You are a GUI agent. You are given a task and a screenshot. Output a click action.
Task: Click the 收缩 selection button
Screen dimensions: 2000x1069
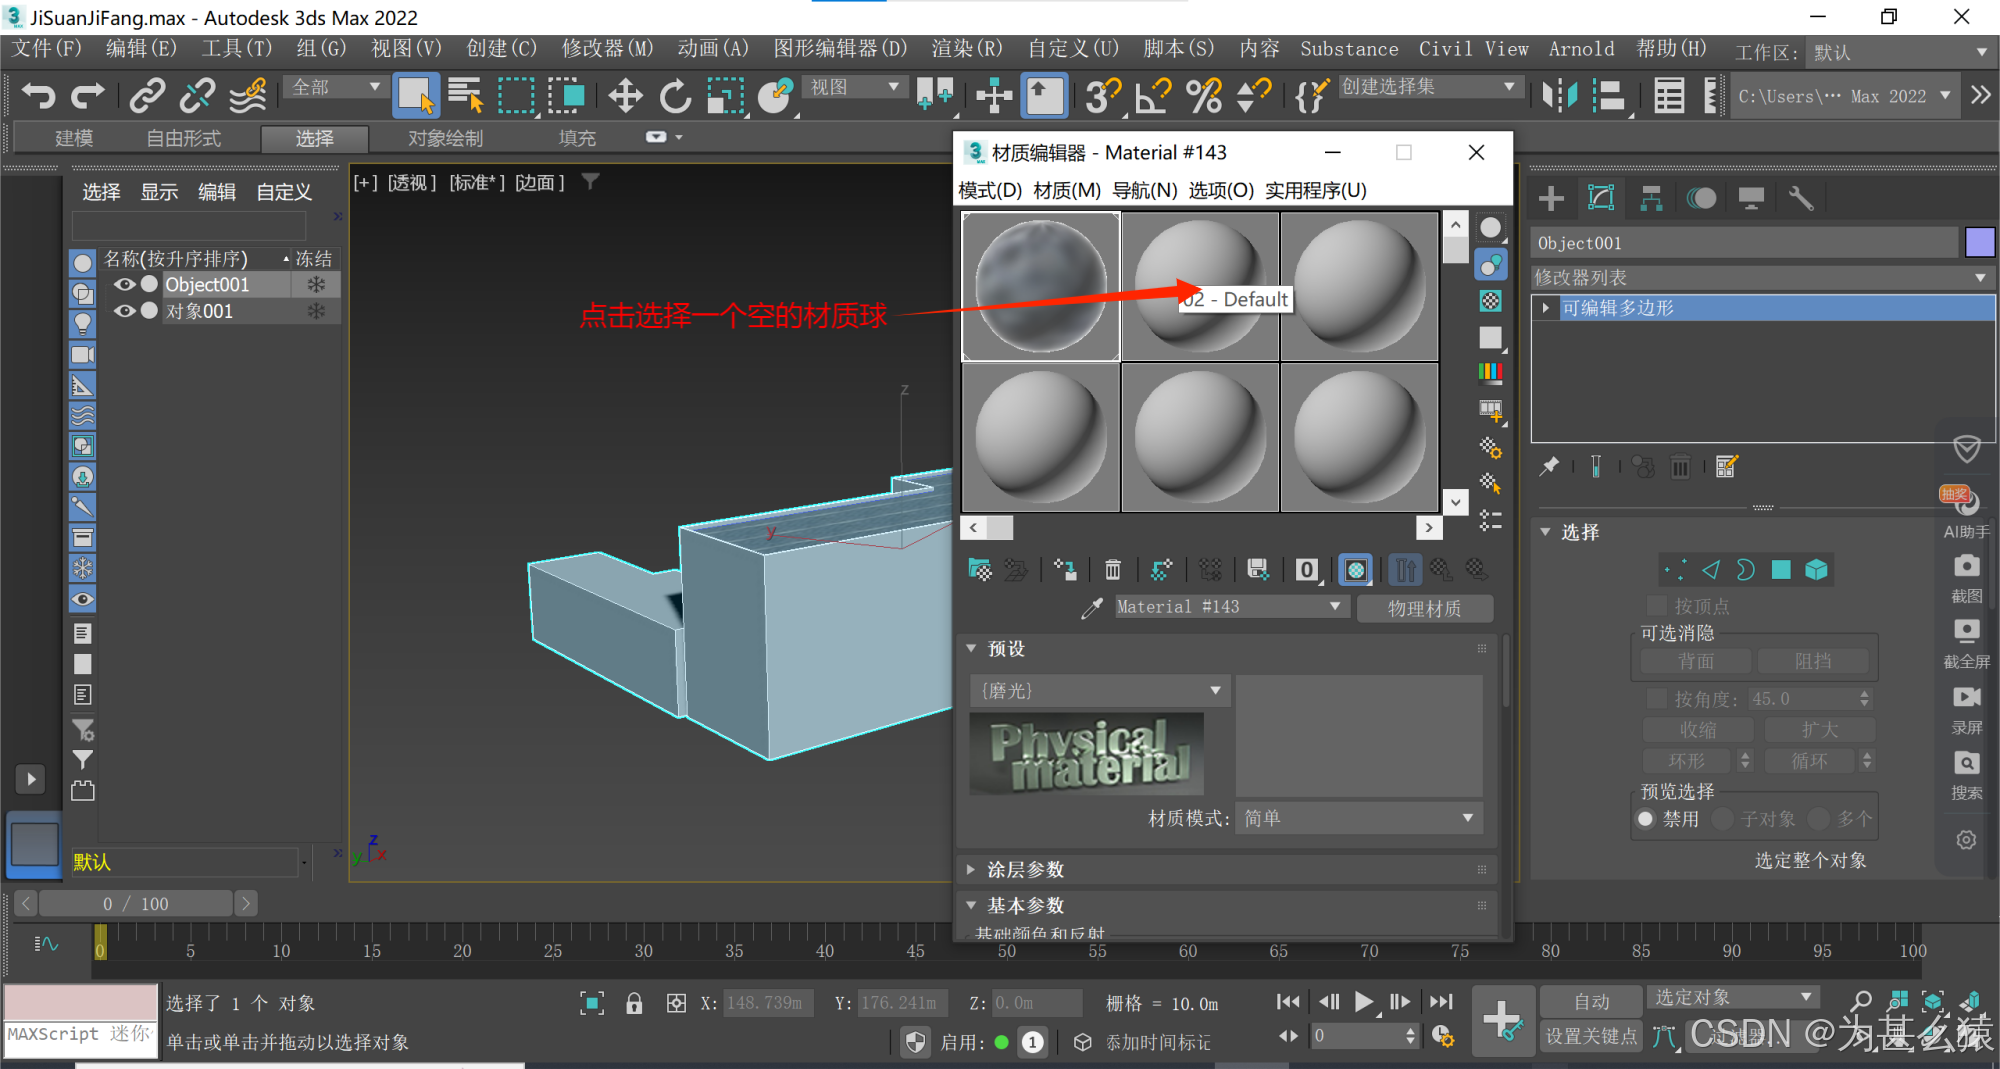(x=1698, y=730)
